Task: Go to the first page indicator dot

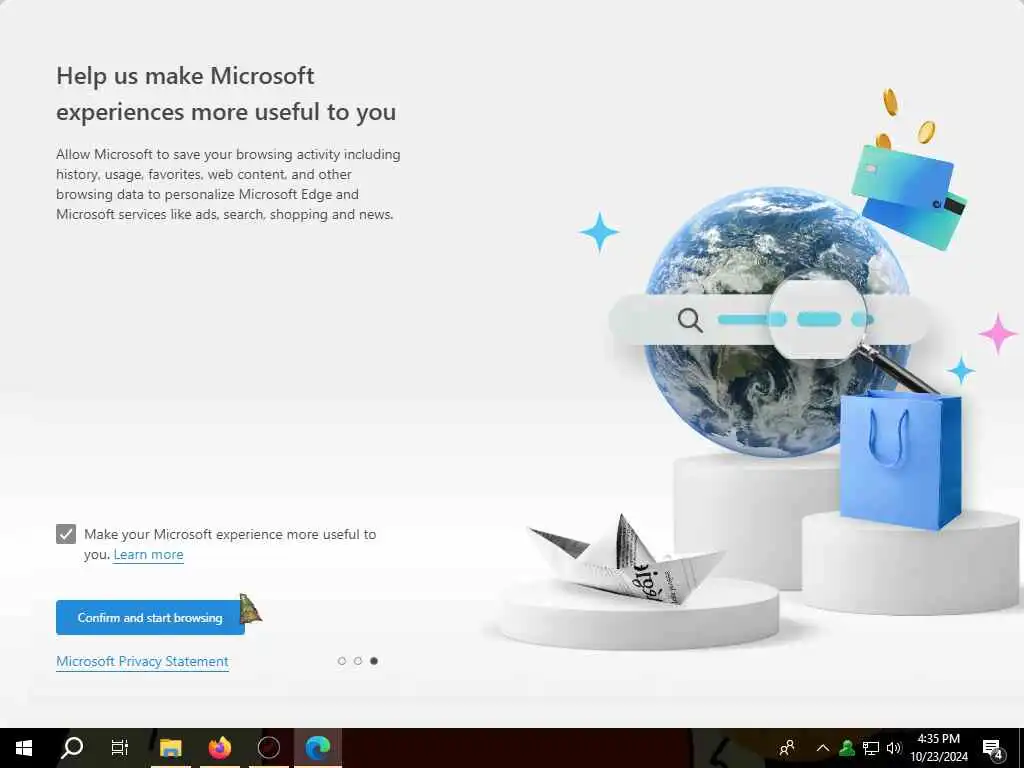Action: [x=342, y=661]
